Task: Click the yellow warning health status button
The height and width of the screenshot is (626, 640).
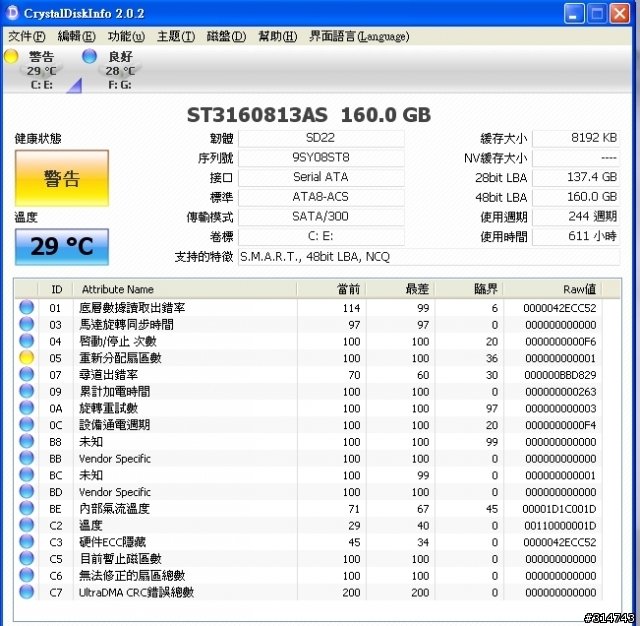Action: (x=62, y=178)
